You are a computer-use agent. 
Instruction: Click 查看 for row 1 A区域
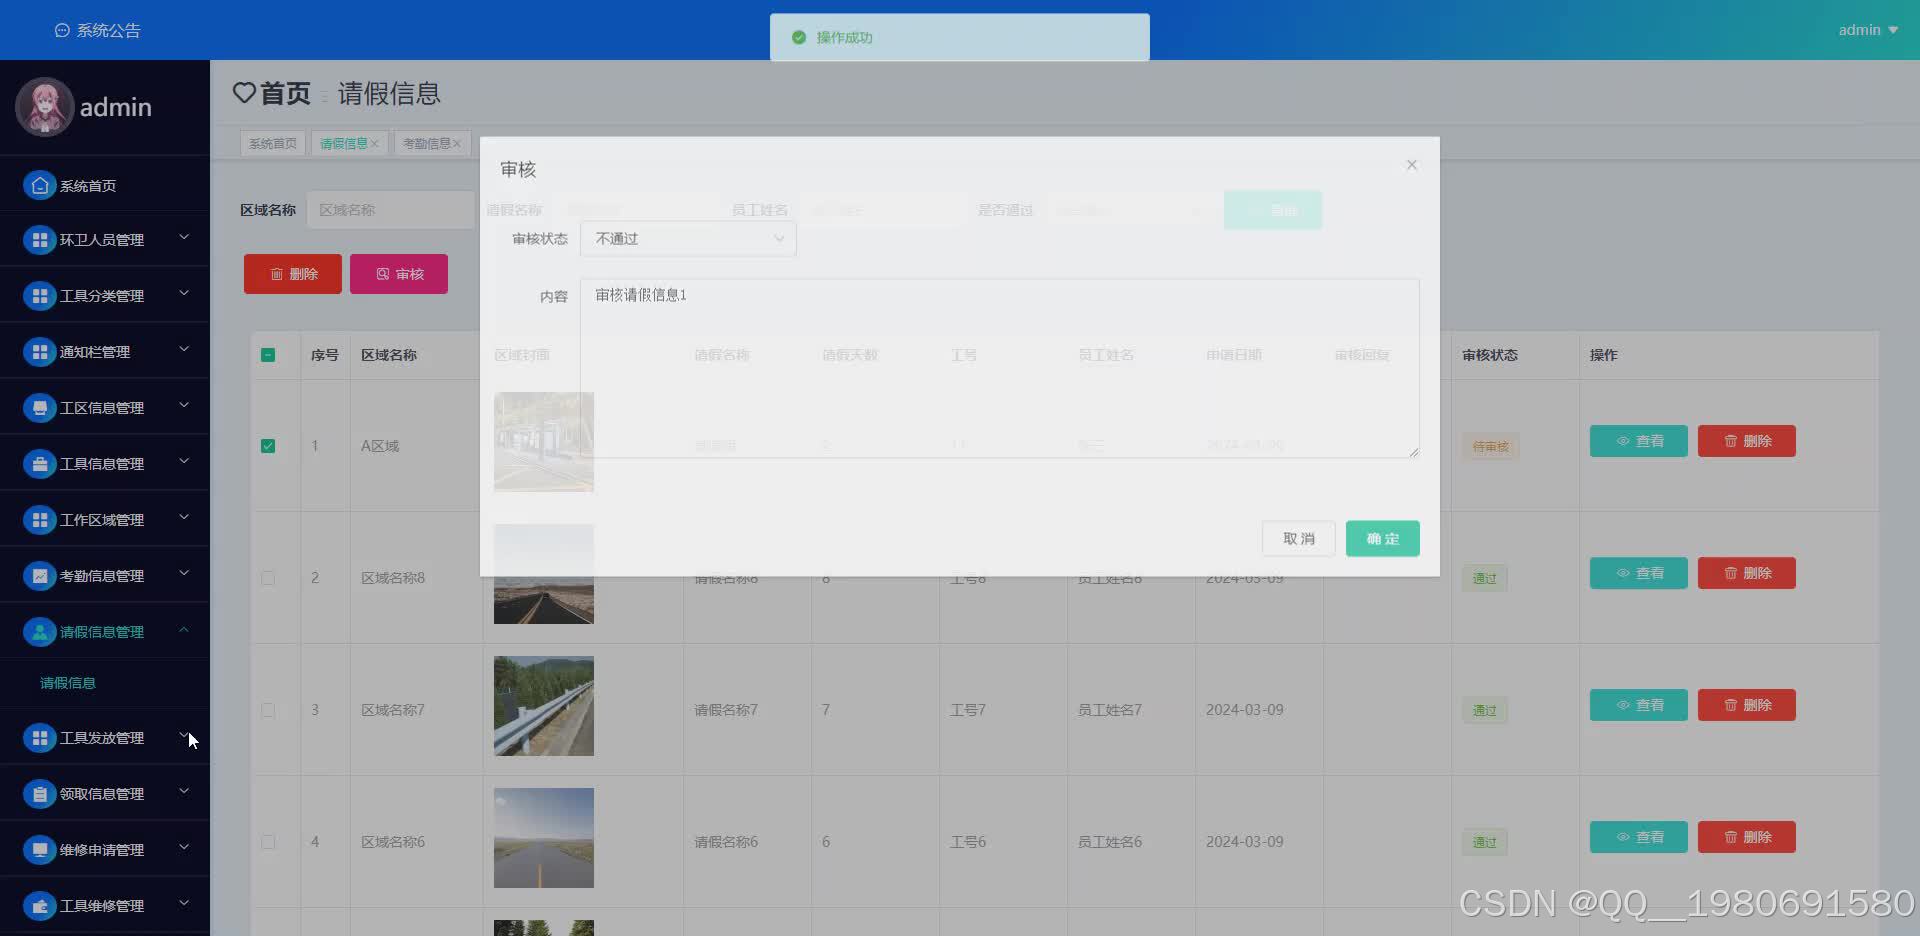[1639, 441]
